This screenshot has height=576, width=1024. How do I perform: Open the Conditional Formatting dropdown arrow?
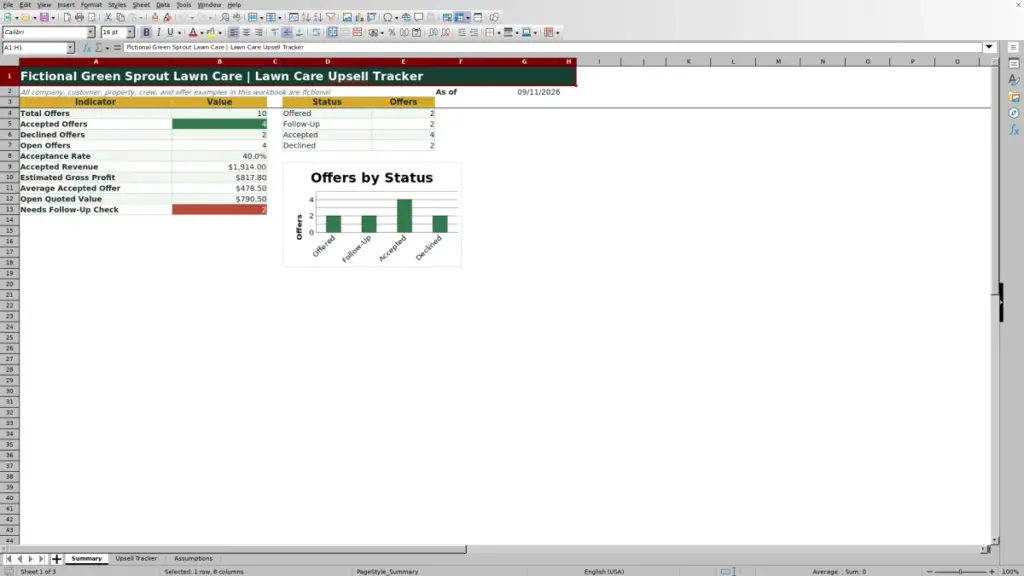pyautogui.click(x=557, y=33)
